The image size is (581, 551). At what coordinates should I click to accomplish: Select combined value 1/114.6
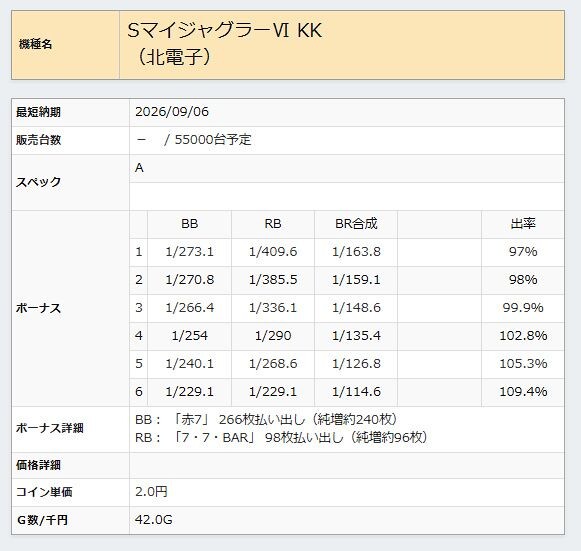(356, 392)
